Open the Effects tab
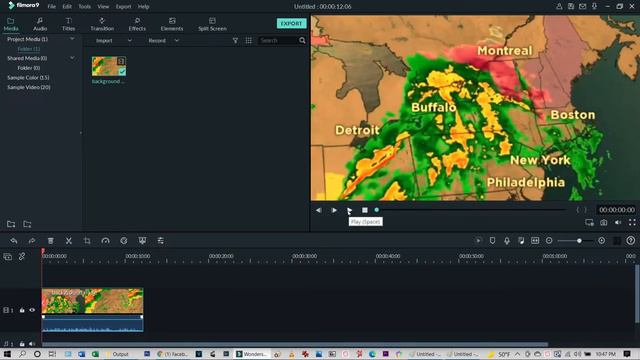Screen dimensions: 640x360 pyautogui.click(x=137, y=24)
